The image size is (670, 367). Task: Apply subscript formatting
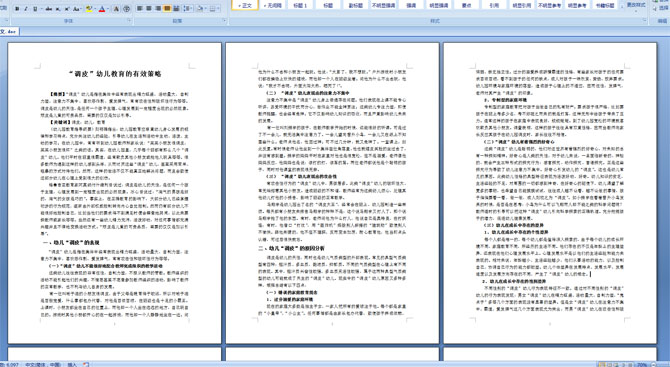(58, 9)
